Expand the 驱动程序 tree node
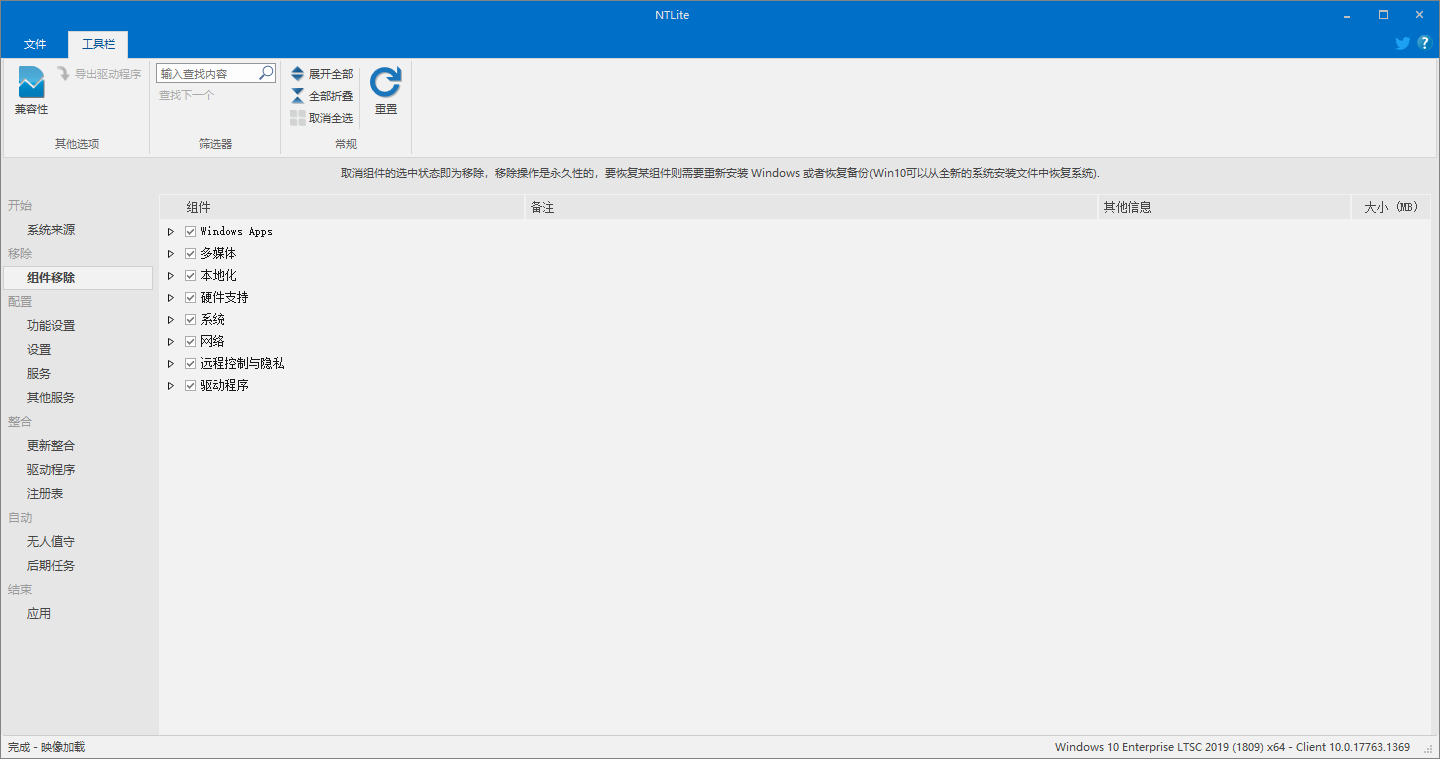 pos(171,386)
